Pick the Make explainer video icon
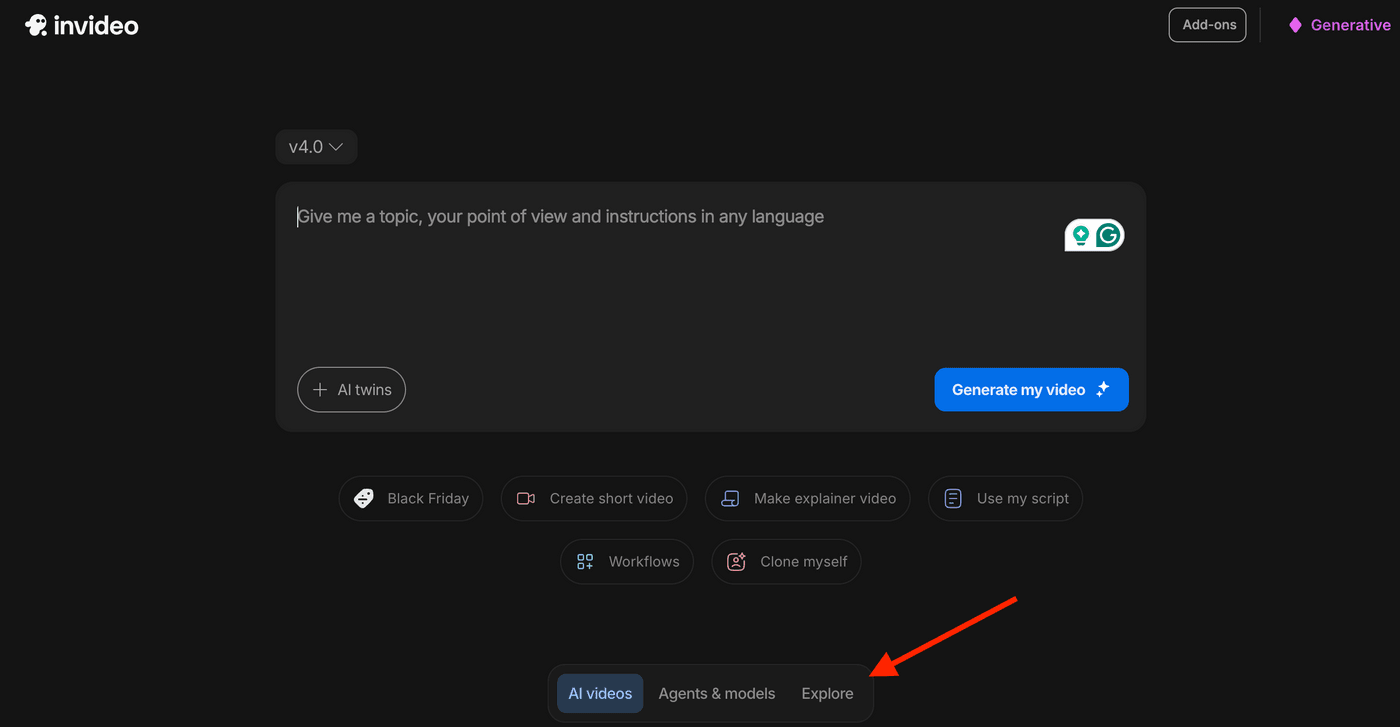The image size is (1400, 727). point(731,498)
